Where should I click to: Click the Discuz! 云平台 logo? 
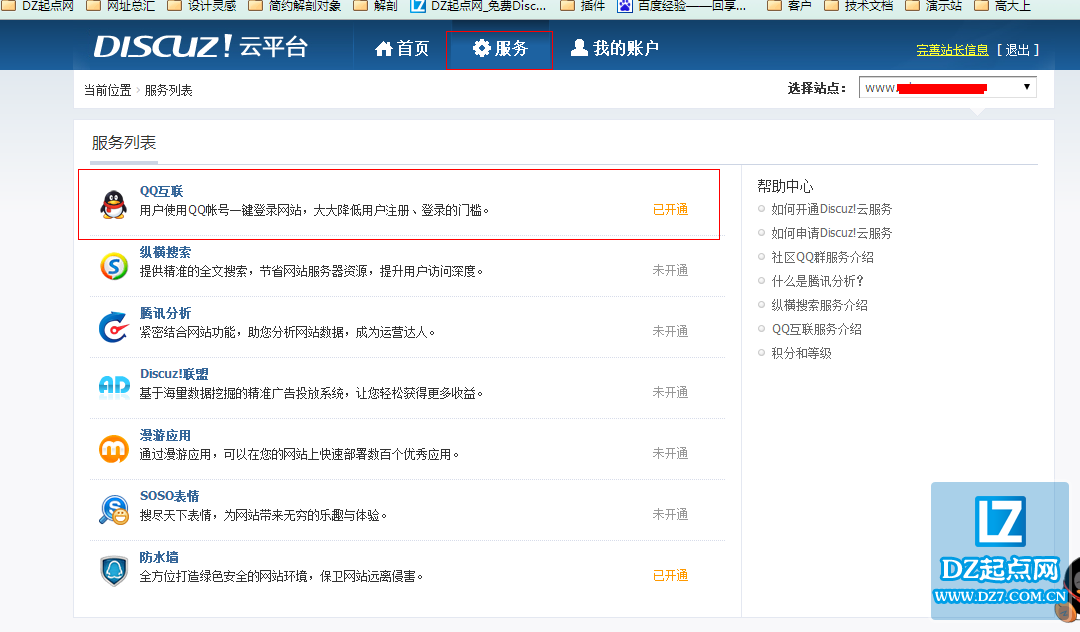pos(200,47)
